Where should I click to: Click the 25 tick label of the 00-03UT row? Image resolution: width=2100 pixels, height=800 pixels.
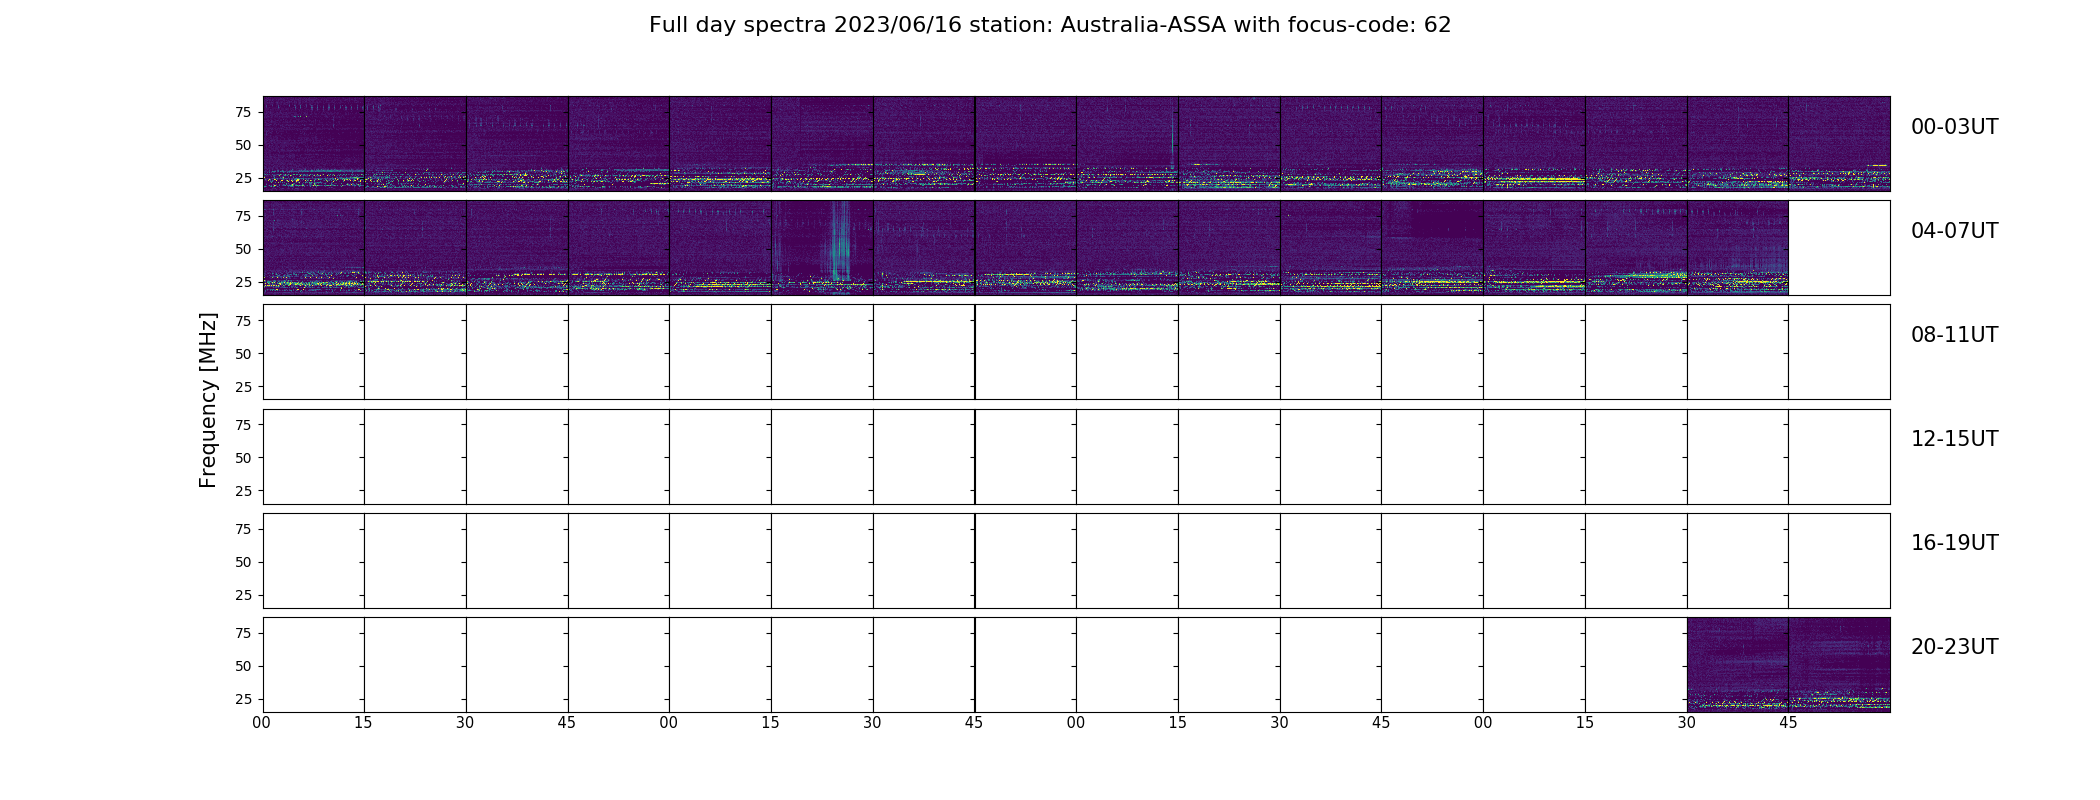[243, 178]
